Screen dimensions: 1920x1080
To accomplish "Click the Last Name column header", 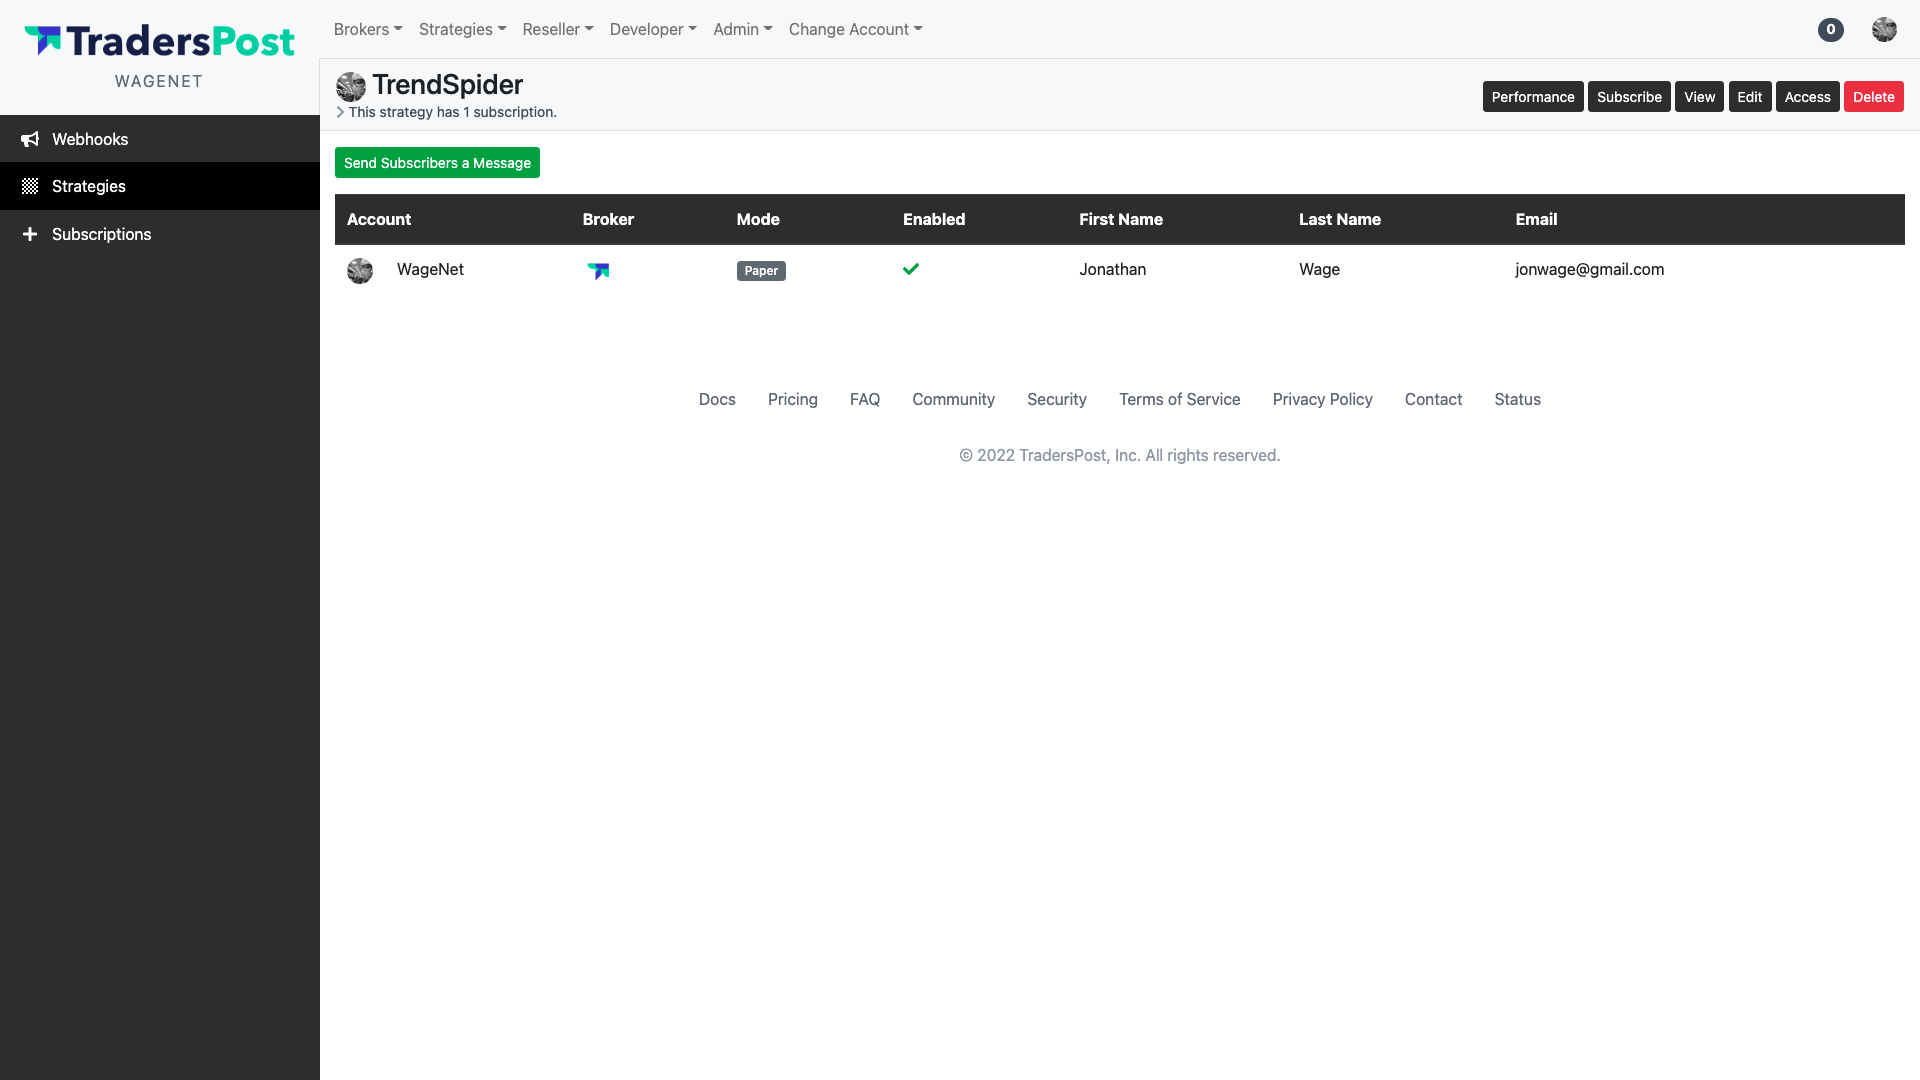I will tap(1340, 219).
